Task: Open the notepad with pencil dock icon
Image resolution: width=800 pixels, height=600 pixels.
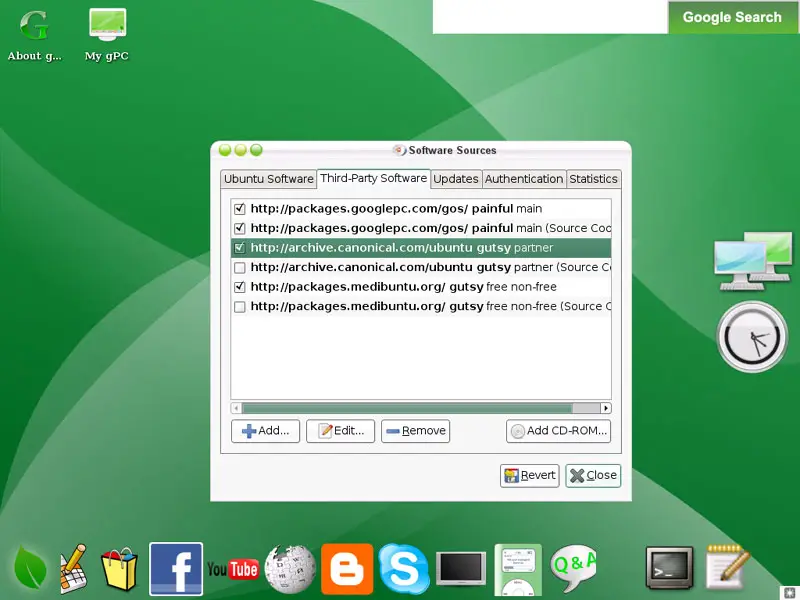Action: click(727, 567)
